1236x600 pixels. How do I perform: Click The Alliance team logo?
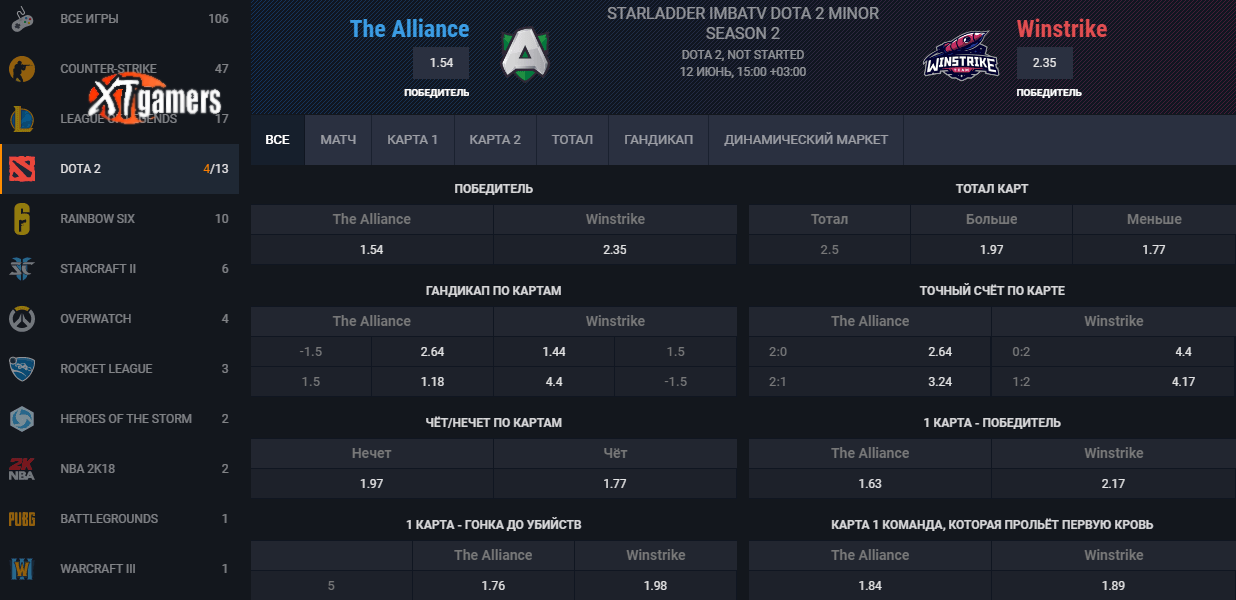525,54
